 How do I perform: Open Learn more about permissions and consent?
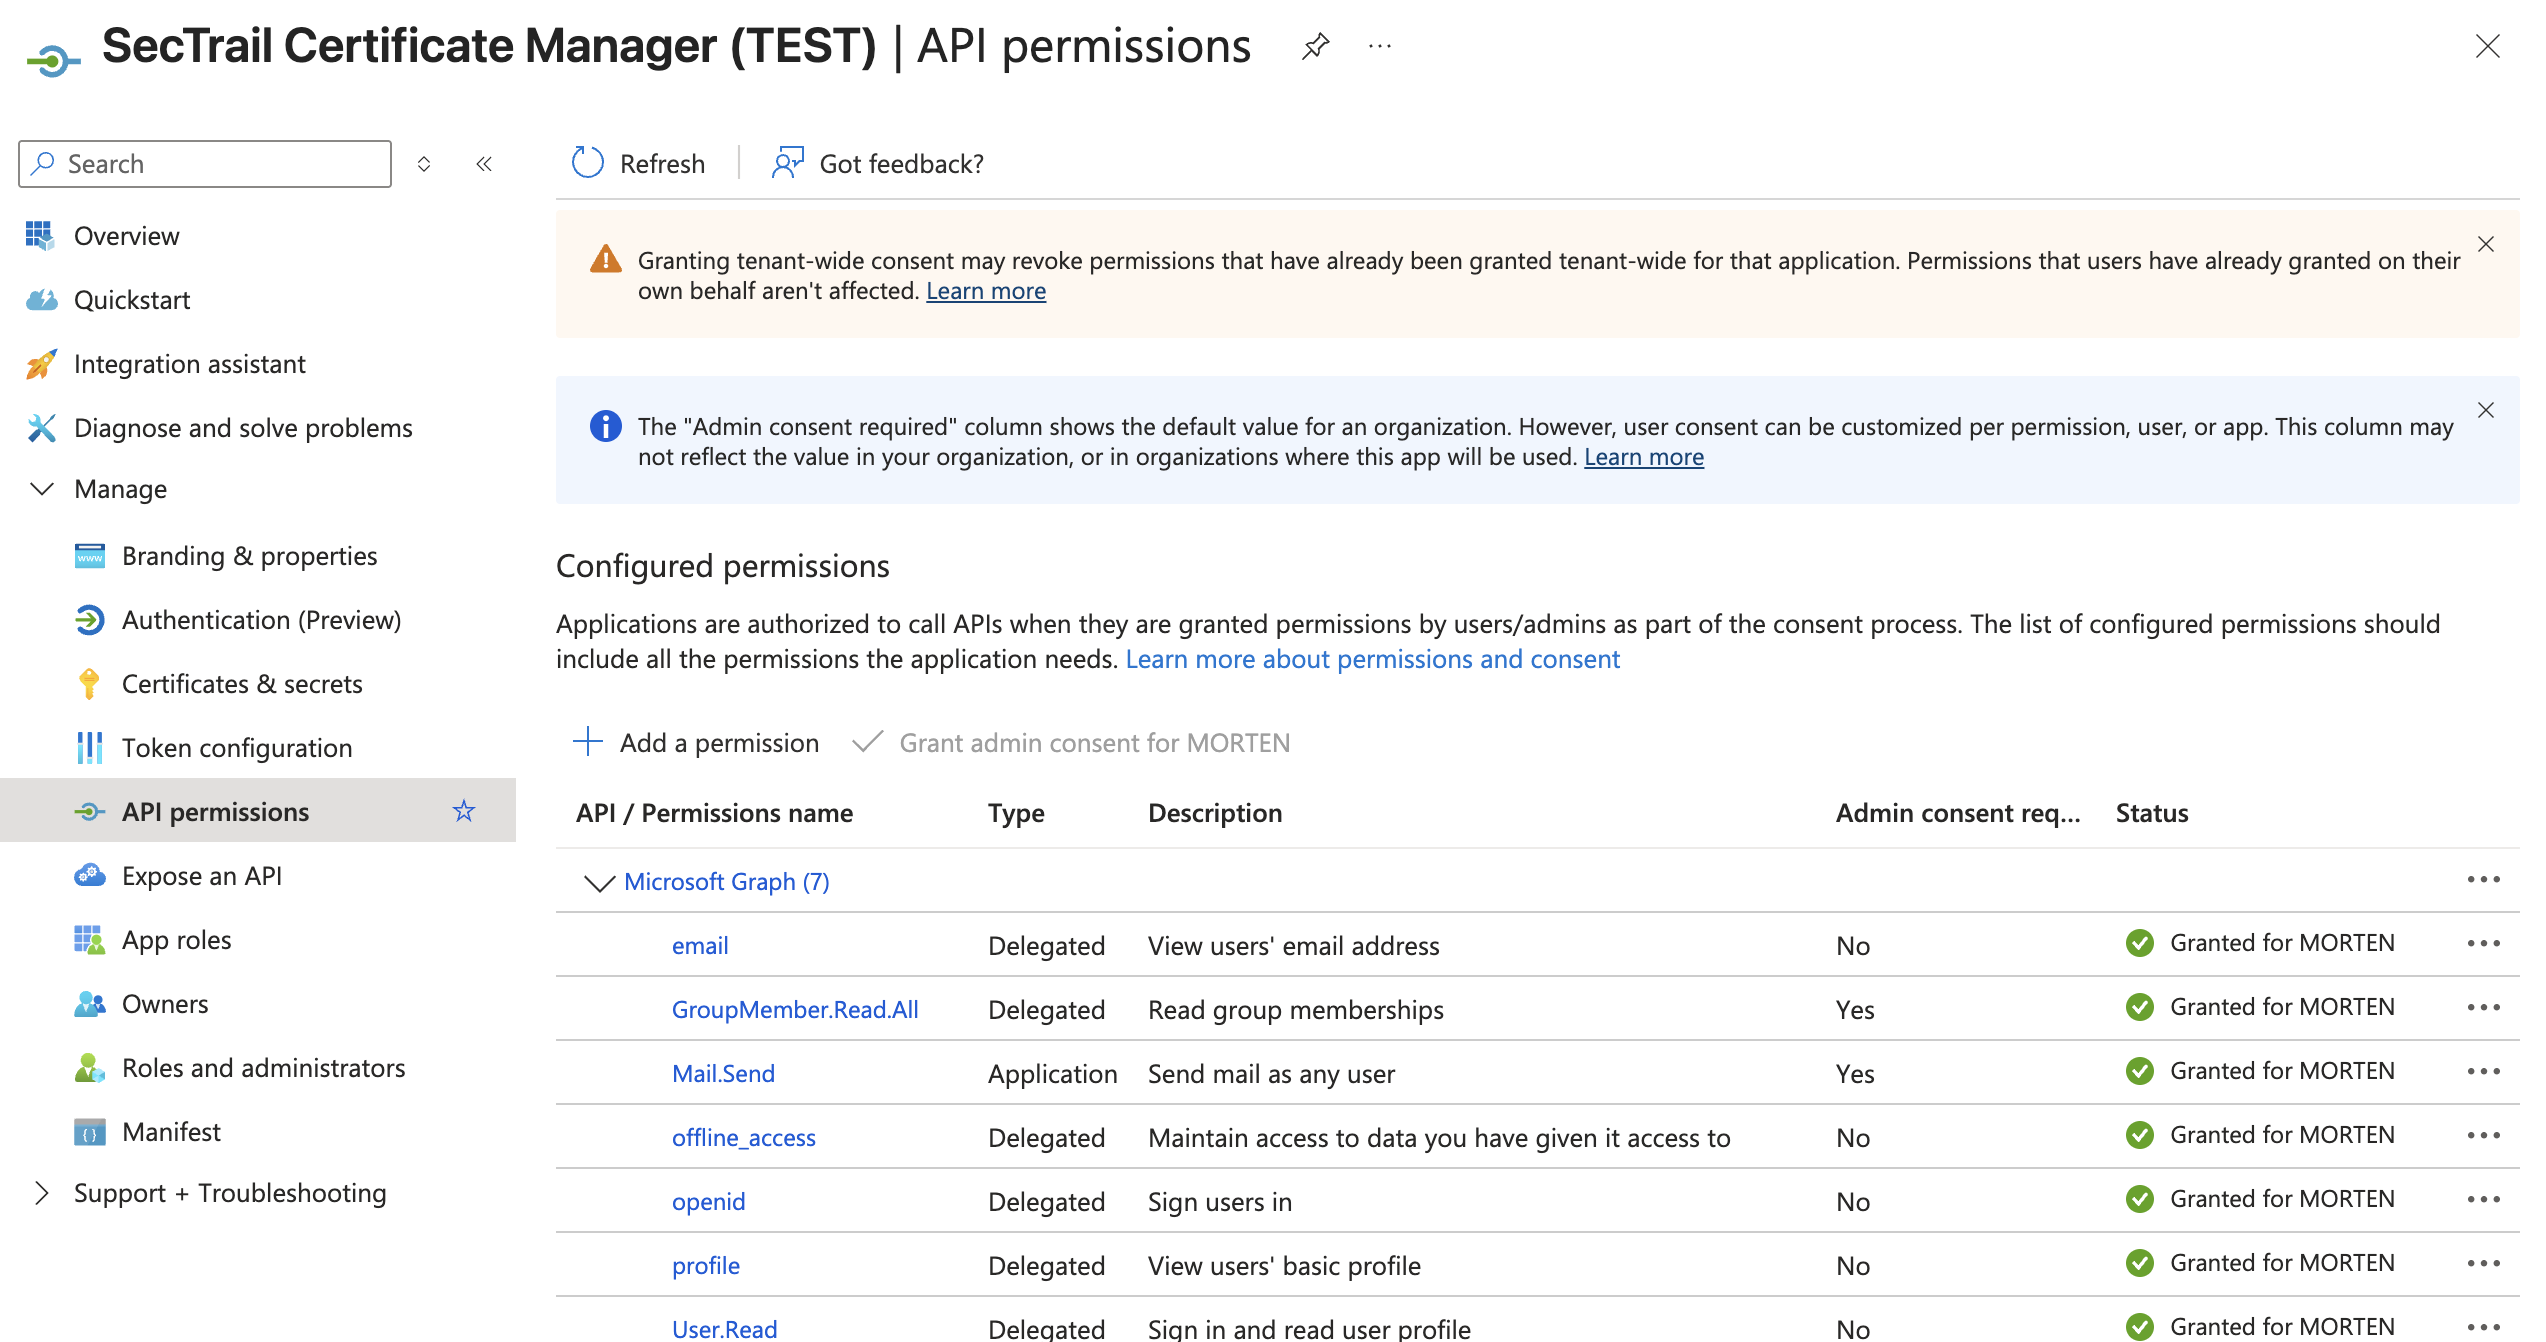click(1372, 659)
